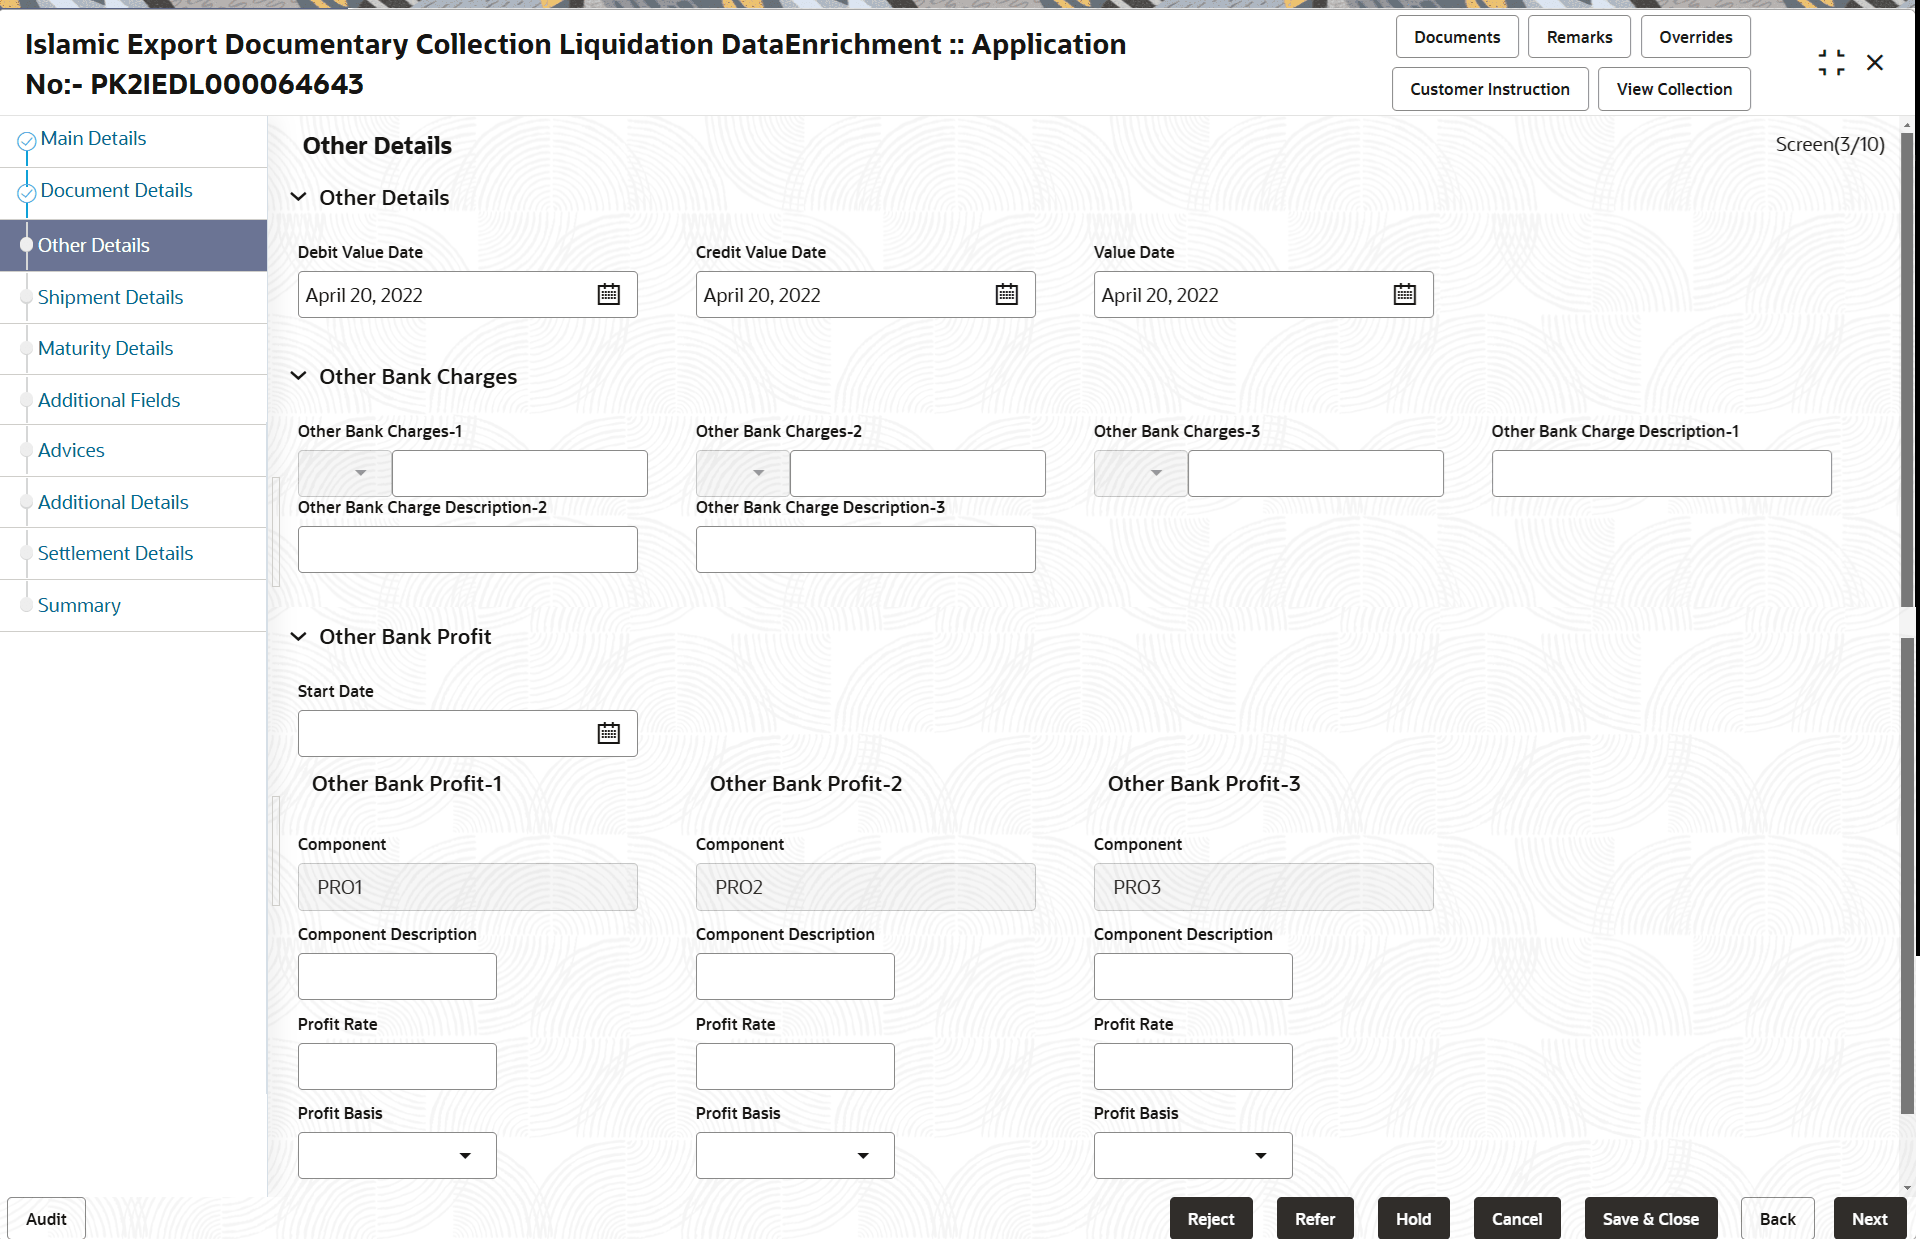Click the collapse window icon in header
Screen dimensions: 1920x1239
click(1831, 63)
